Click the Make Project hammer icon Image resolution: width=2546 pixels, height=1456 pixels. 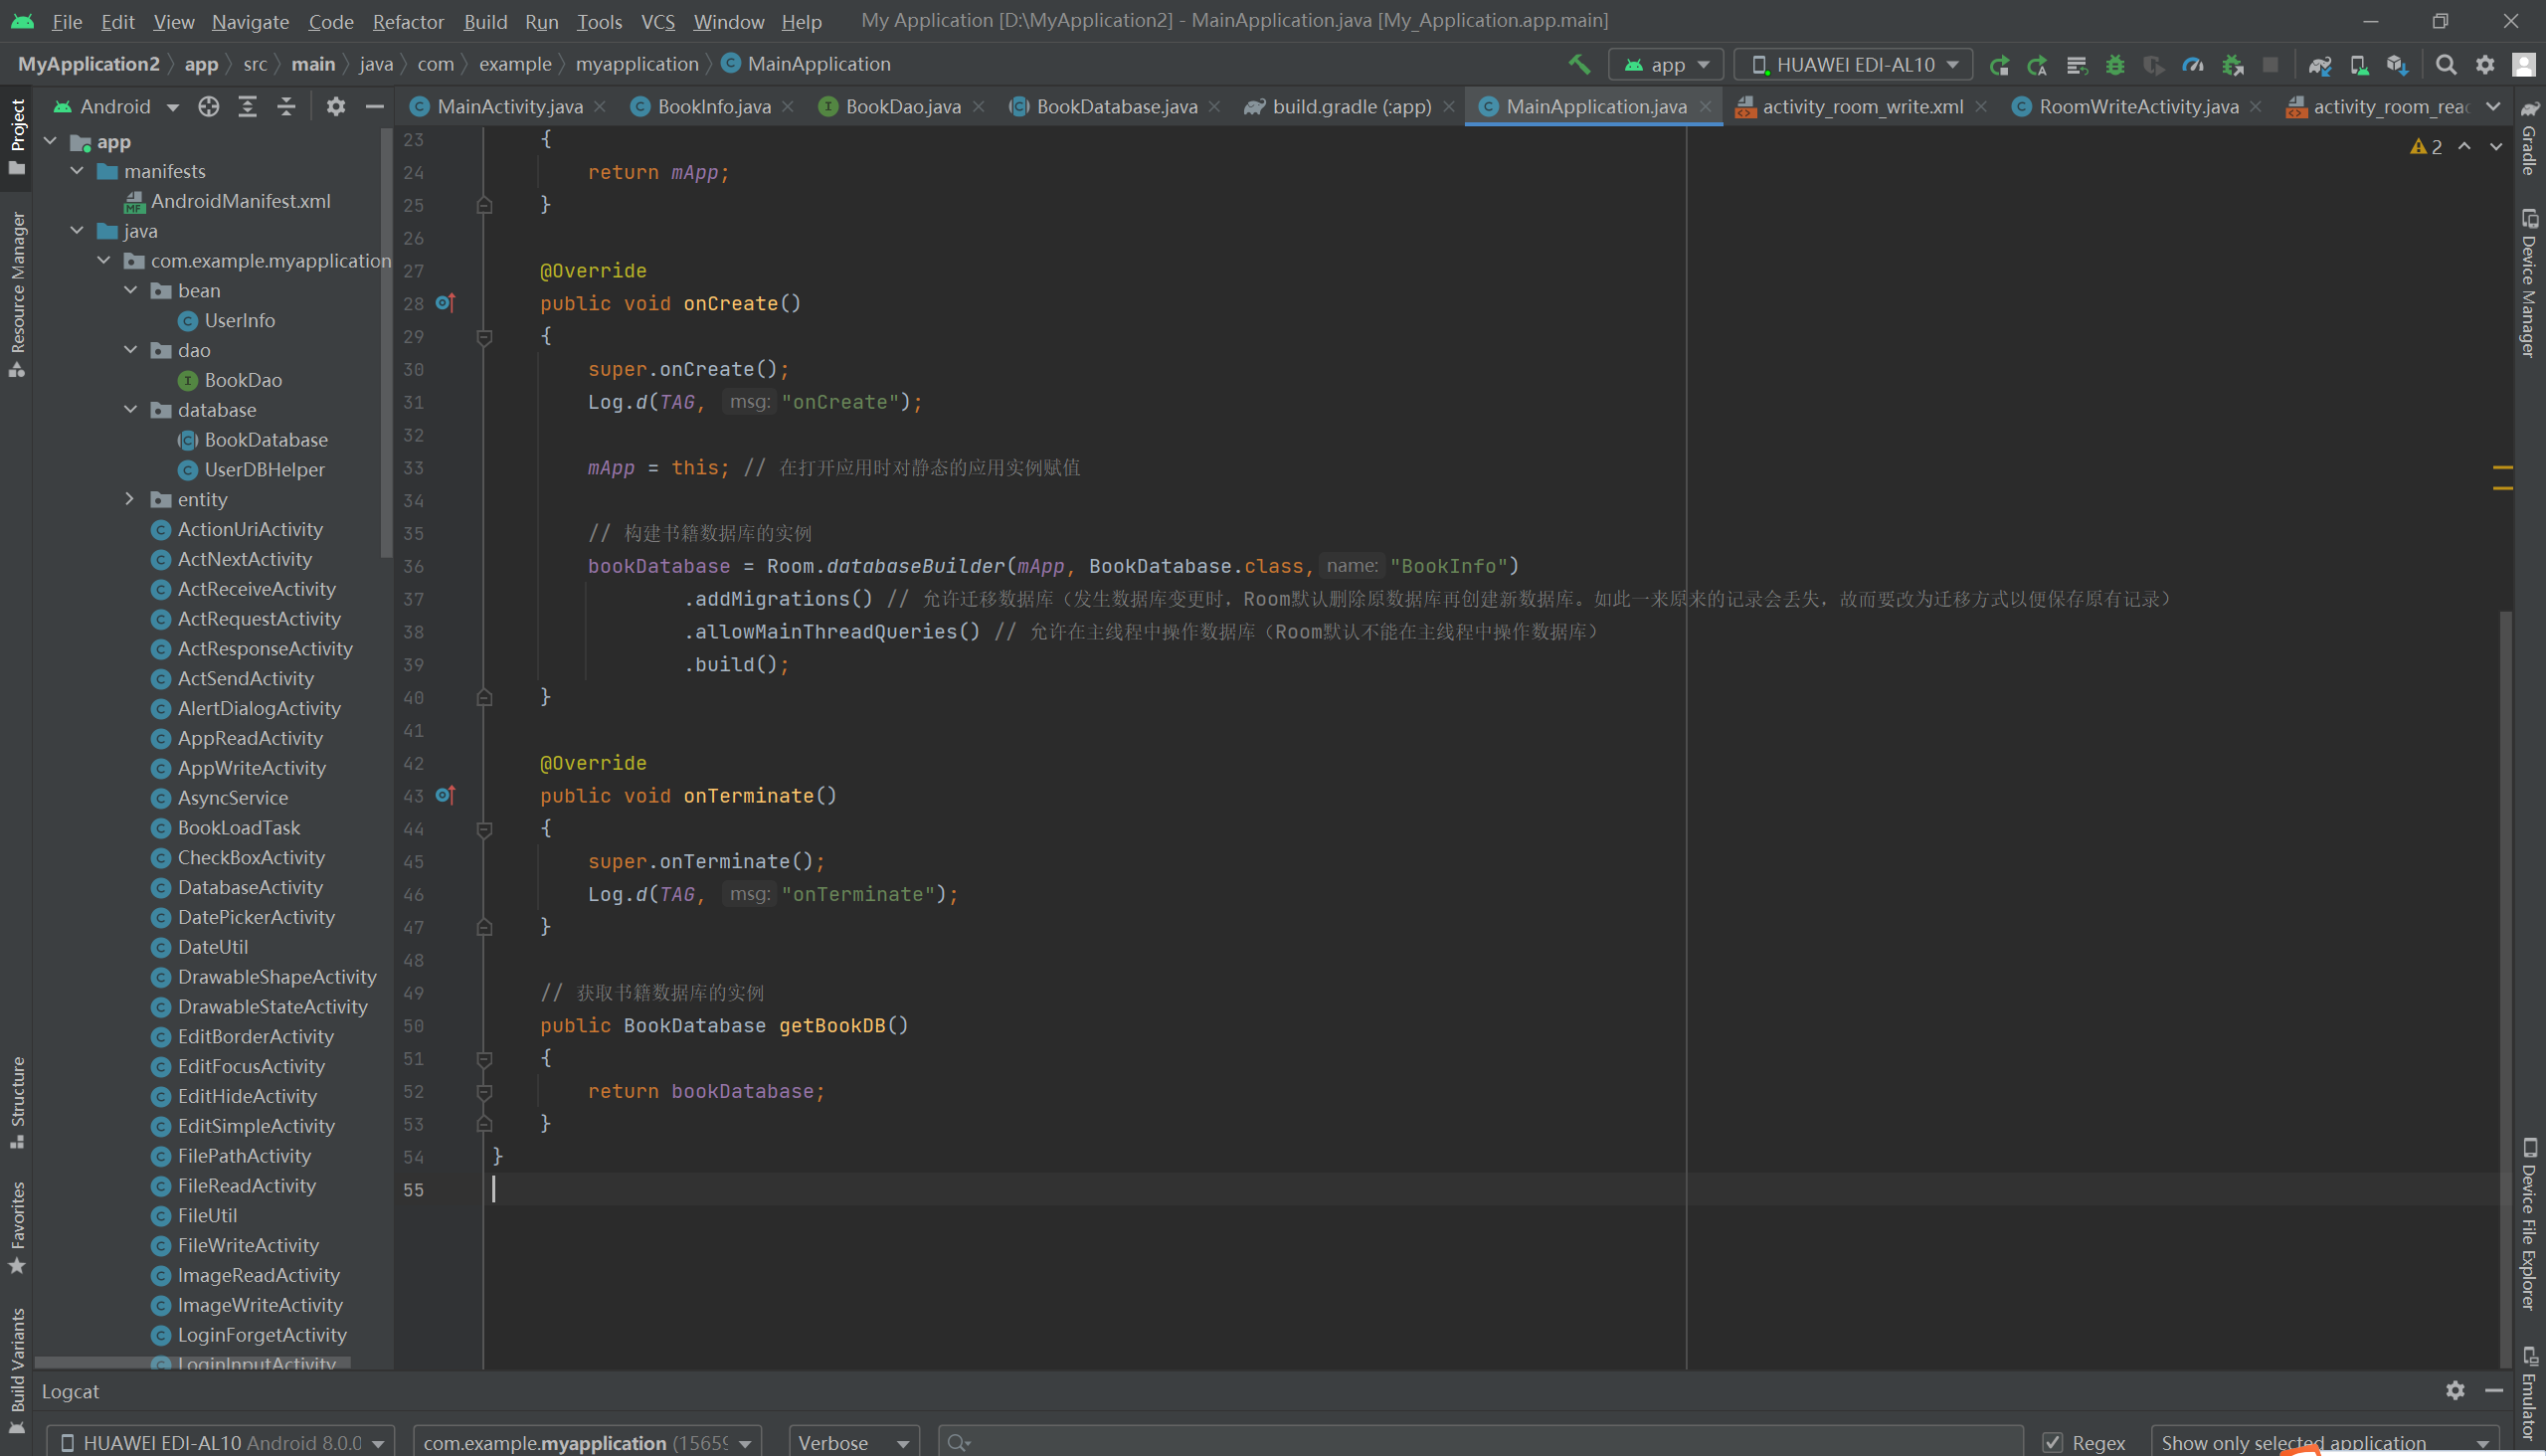pyautogui.click(x=1579, y=64)
